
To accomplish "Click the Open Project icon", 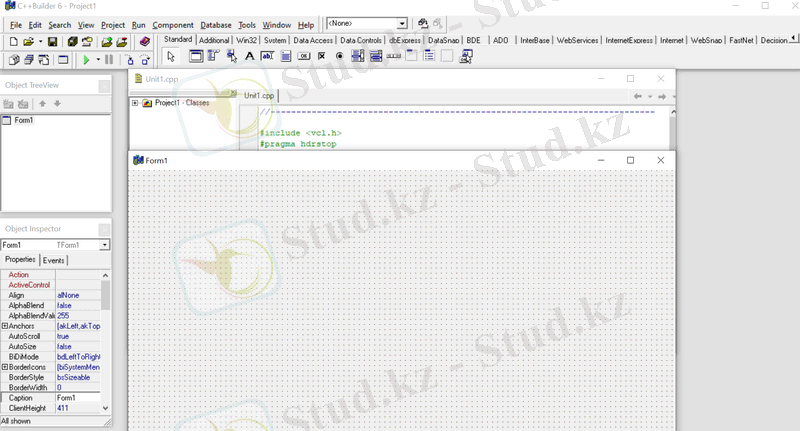I will [x=87, y=42].
